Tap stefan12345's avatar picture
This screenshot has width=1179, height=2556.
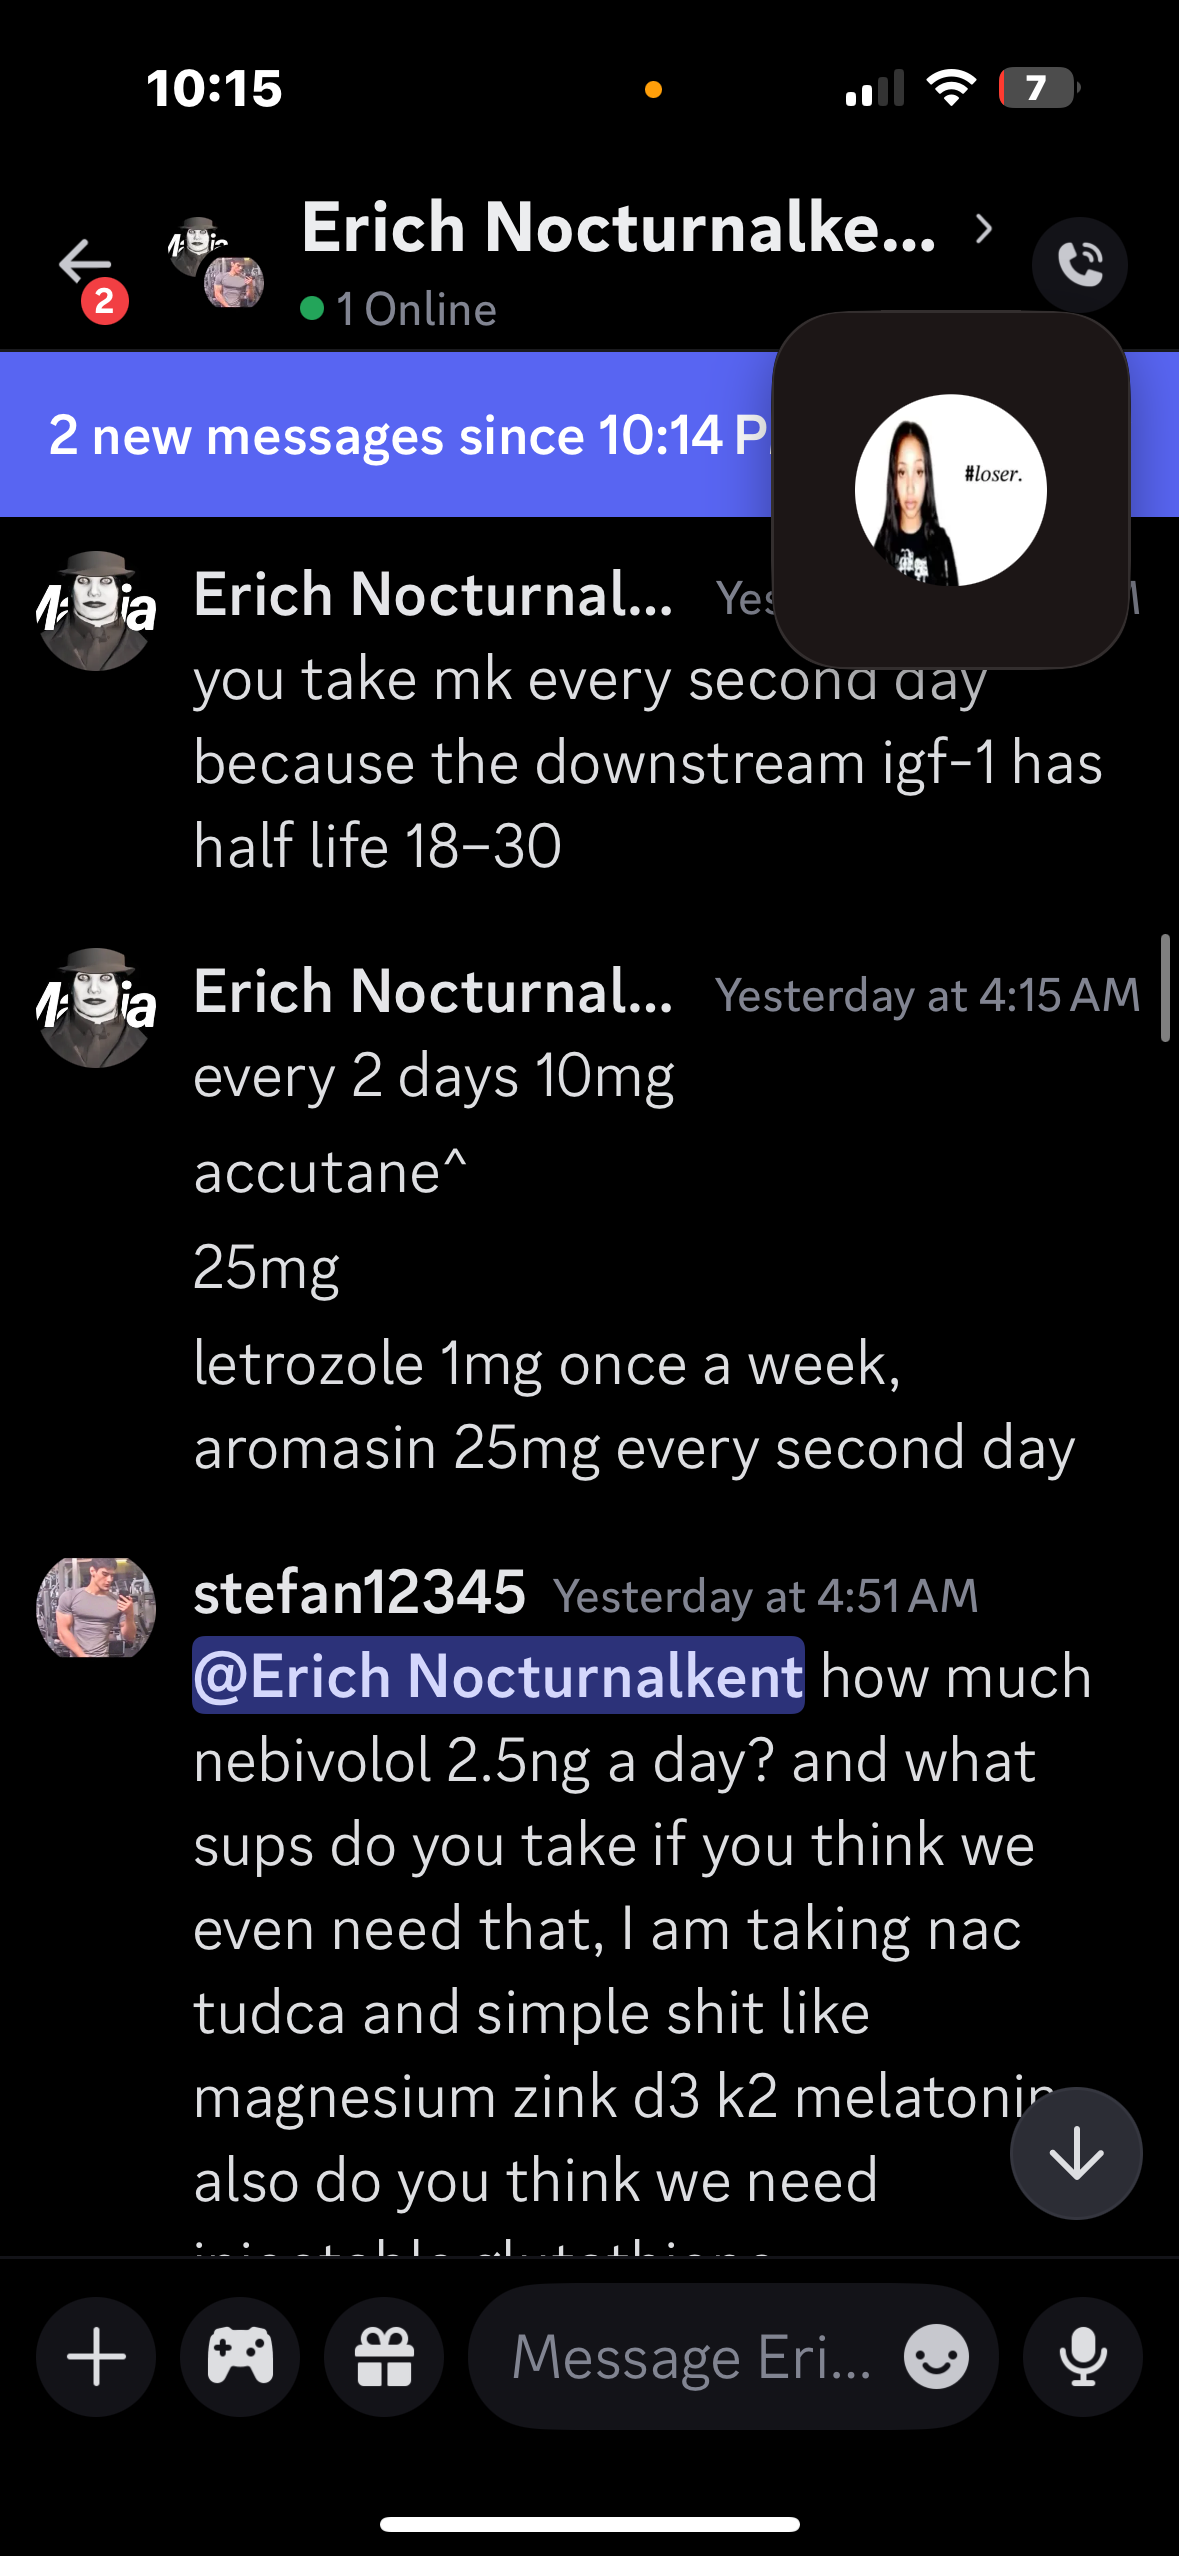coord(96,1607)
